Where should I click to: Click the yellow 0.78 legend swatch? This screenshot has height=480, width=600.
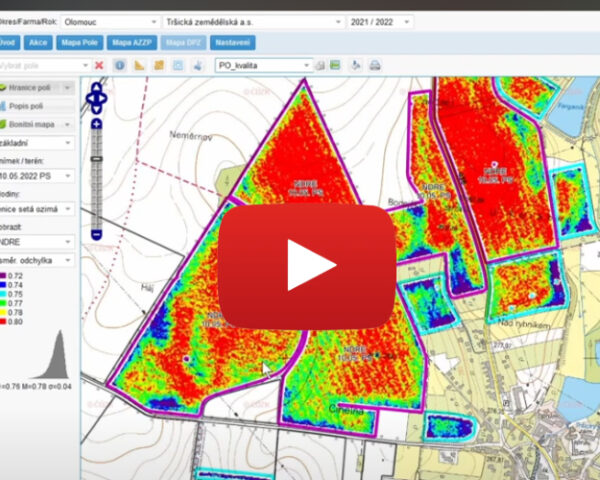[3, 312]
